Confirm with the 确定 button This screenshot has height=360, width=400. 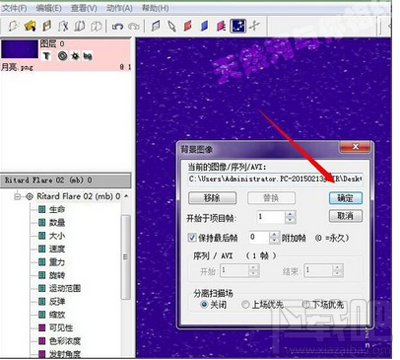345,198
